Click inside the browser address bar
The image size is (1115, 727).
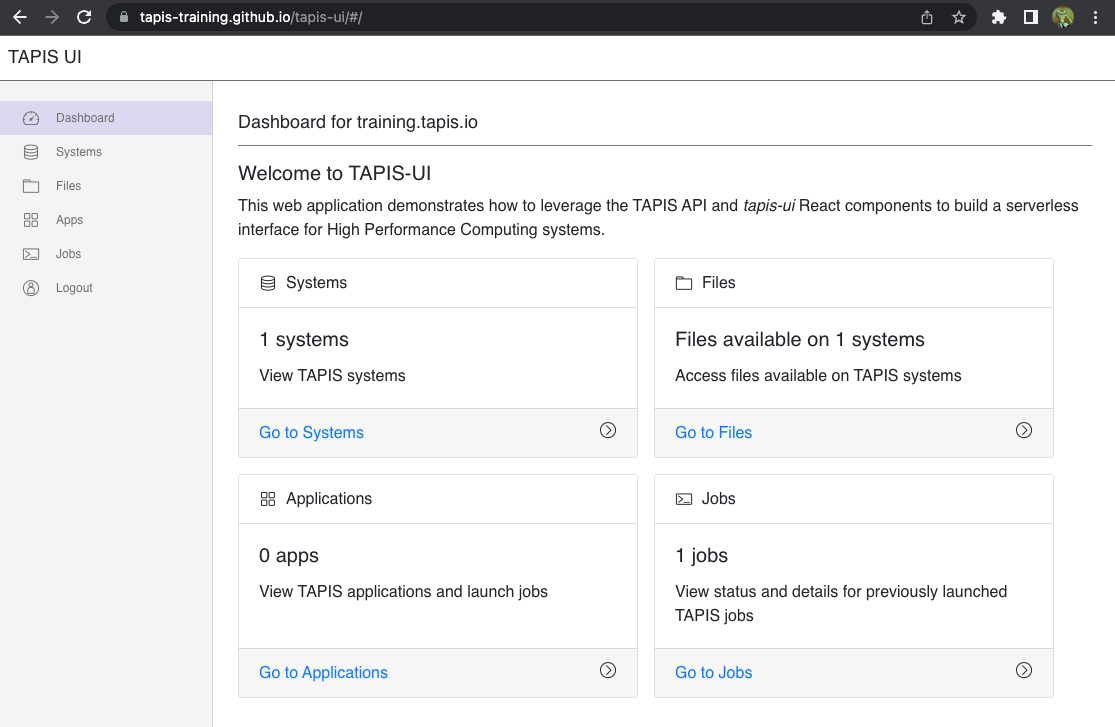(300, 17)
